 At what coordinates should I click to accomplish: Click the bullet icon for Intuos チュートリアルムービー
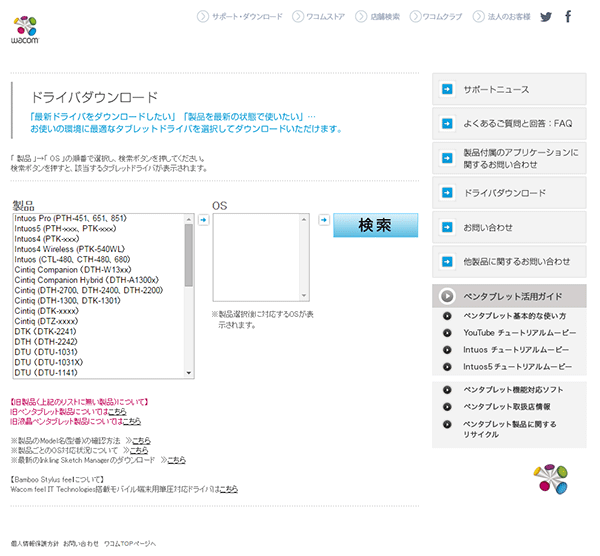point(447,350)
